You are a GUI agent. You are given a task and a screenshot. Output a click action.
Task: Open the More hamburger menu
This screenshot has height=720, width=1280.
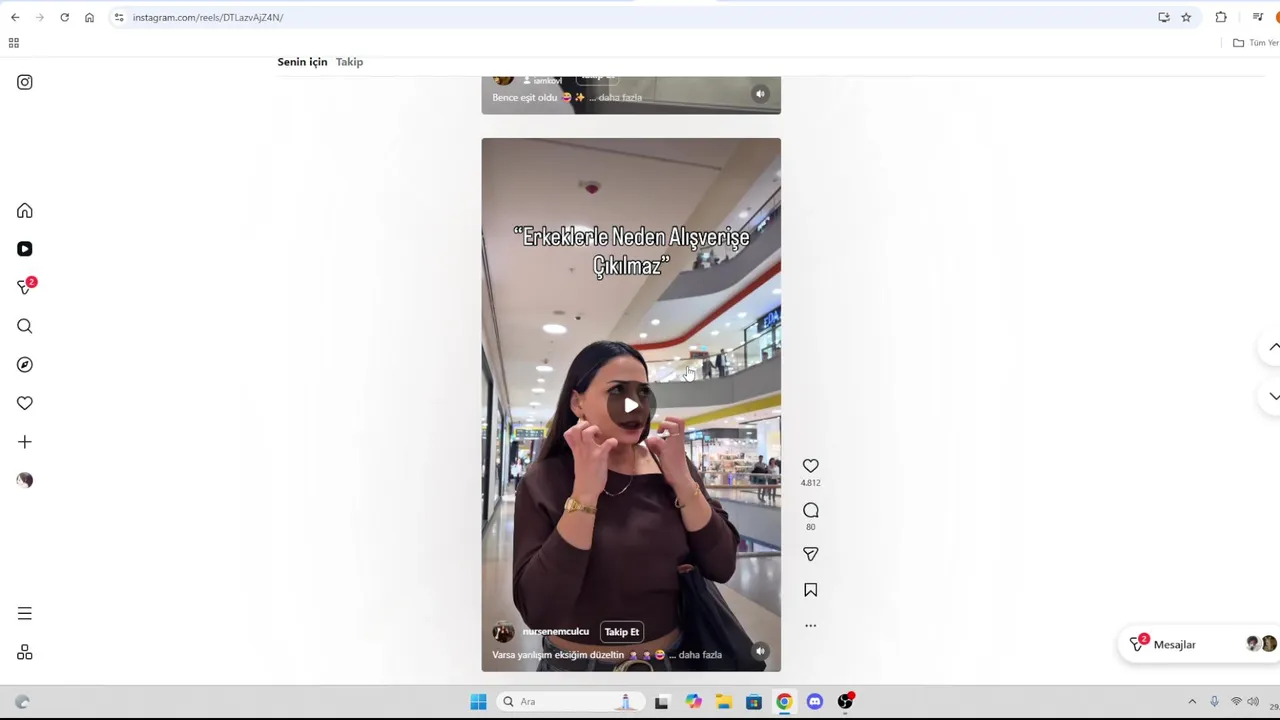[x=25, y=614]
